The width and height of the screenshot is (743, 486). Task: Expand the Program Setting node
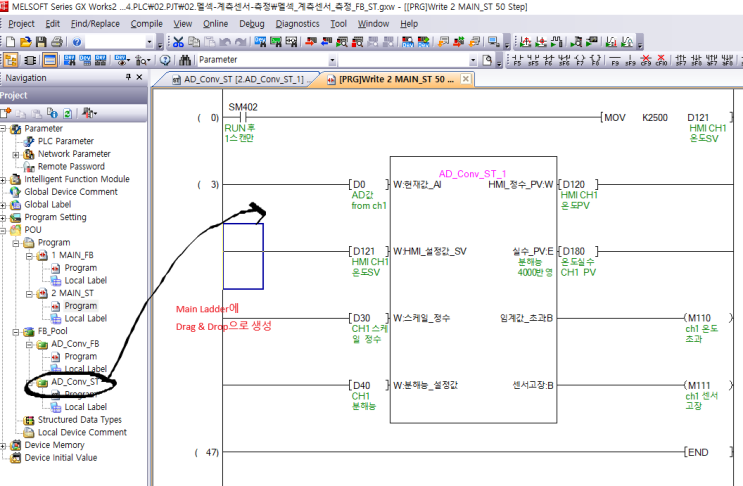[3, 218]
